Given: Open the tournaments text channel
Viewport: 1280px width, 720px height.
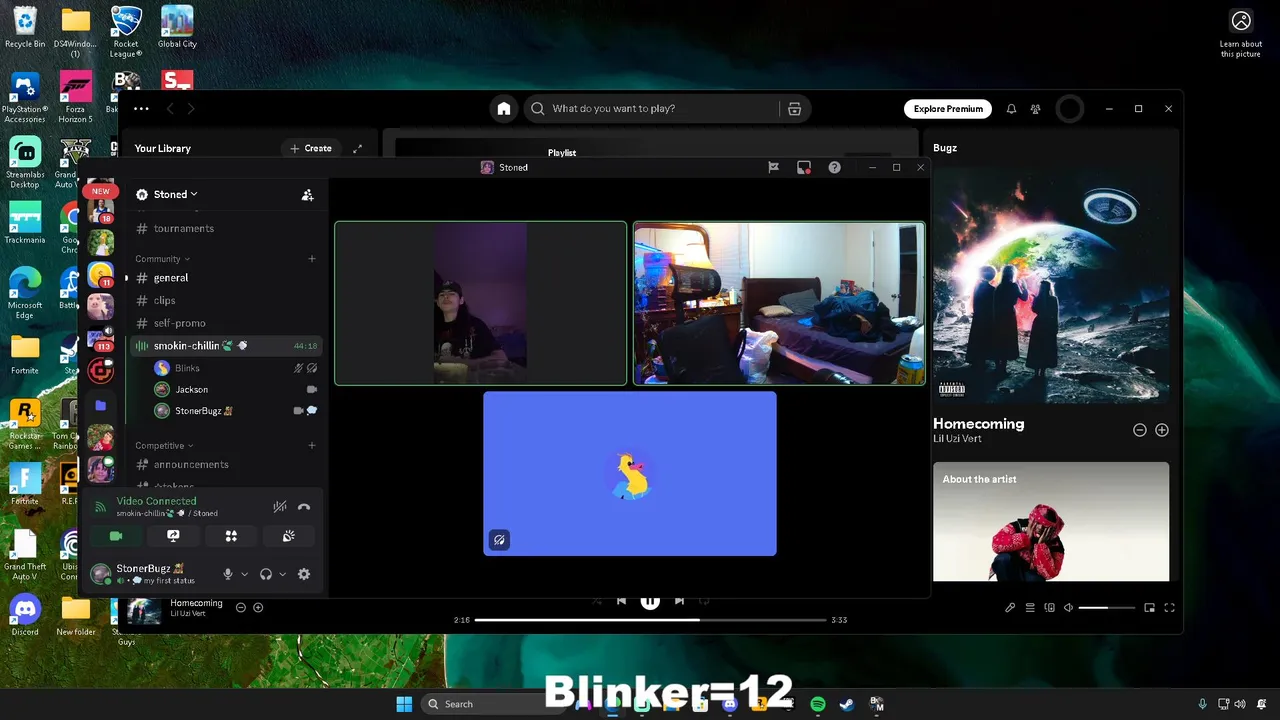Looking at the screenshot, I should coord(227,228).
